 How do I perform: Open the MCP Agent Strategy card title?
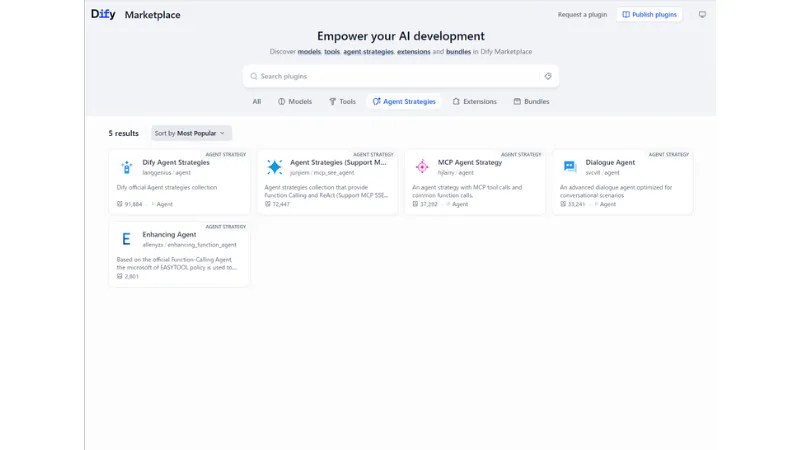(x=470, y=162)
